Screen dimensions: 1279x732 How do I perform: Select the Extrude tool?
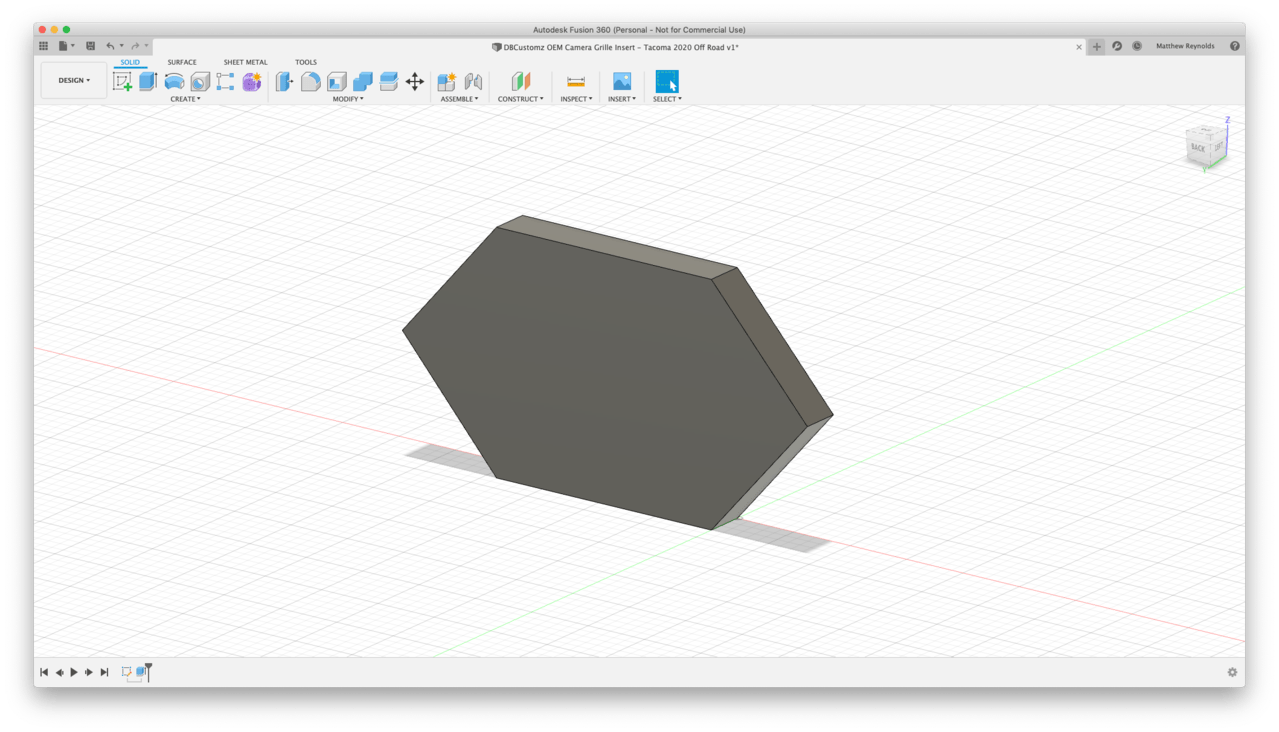point(148,81)
